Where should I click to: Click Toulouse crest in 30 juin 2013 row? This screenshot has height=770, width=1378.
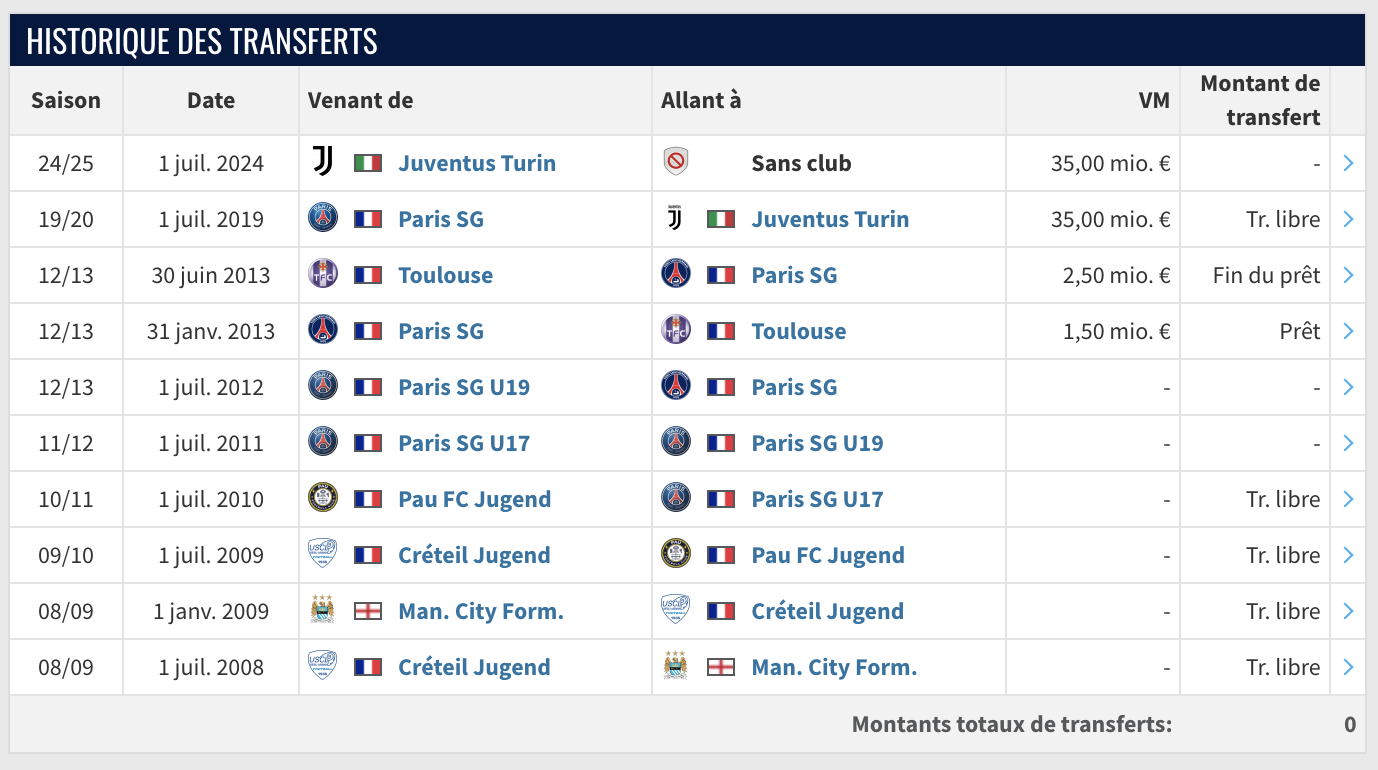(323, 274)
